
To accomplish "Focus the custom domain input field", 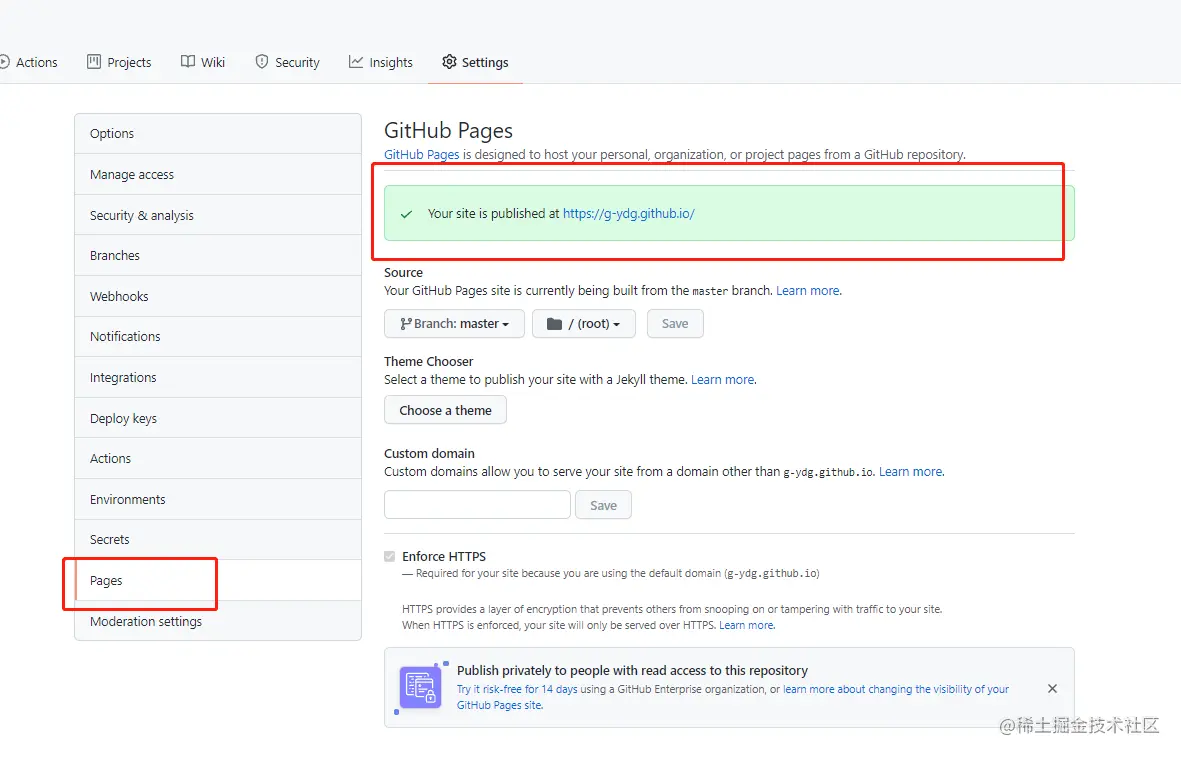I will pyautogui.click(x=478, y=505).
